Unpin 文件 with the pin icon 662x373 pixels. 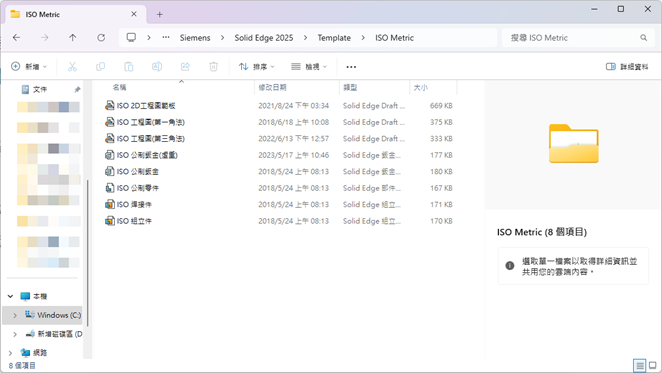click(77, 90)
